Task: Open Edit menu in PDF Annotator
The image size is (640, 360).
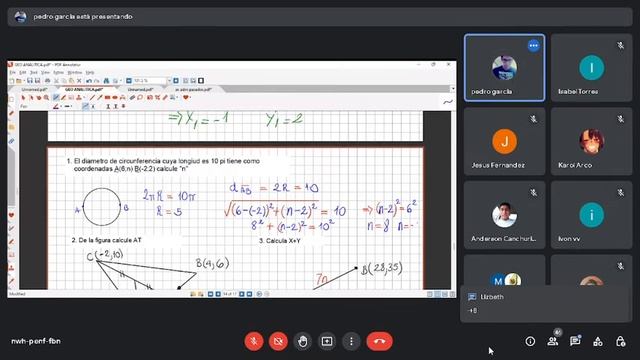Action: (23, 72)
